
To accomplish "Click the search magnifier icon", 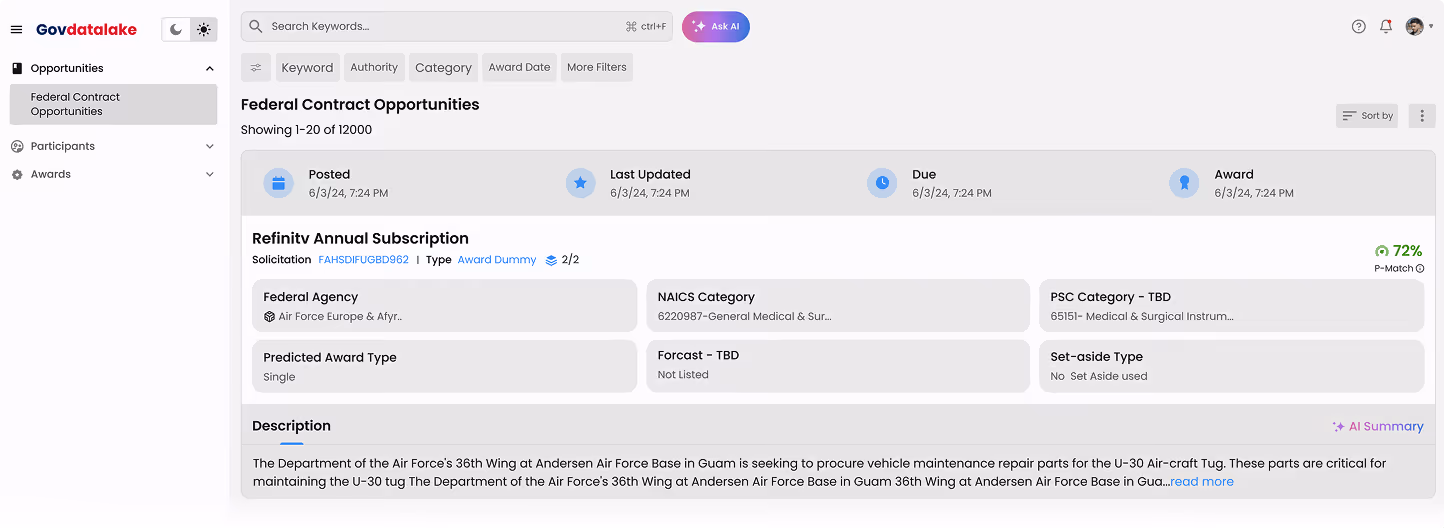I will coord(256,26).
